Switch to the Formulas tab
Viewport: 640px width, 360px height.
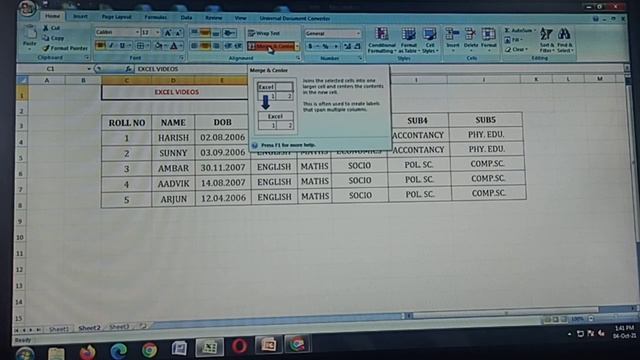pos(156,17)
